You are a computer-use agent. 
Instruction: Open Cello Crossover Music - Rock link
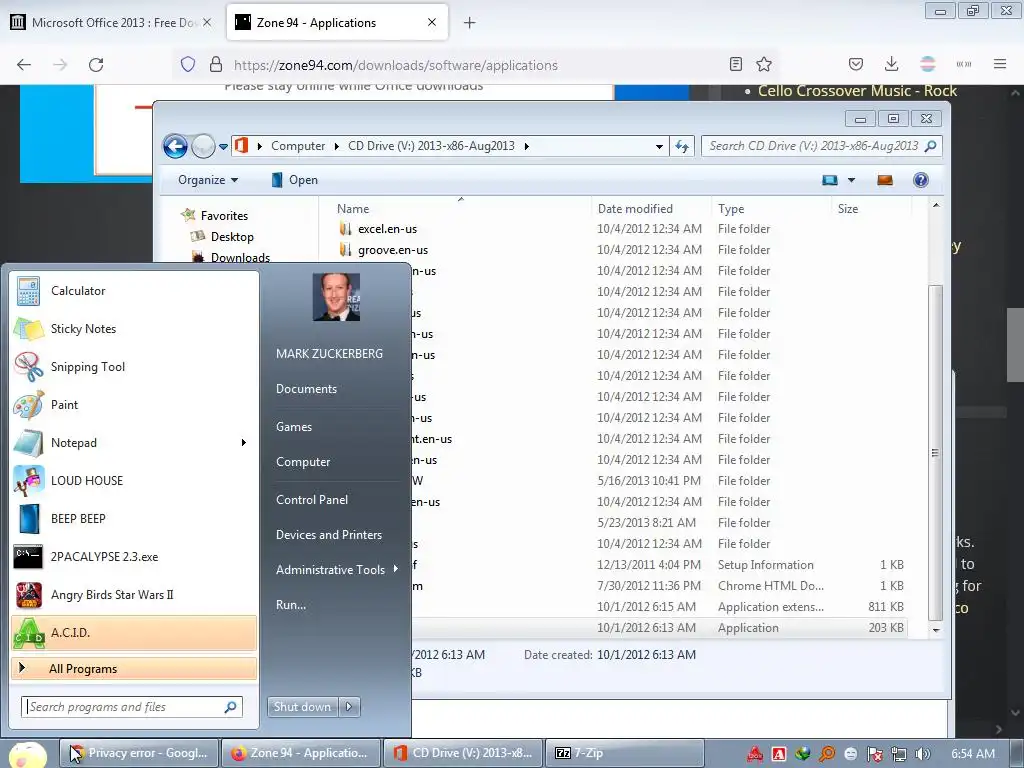click(857, 91)
